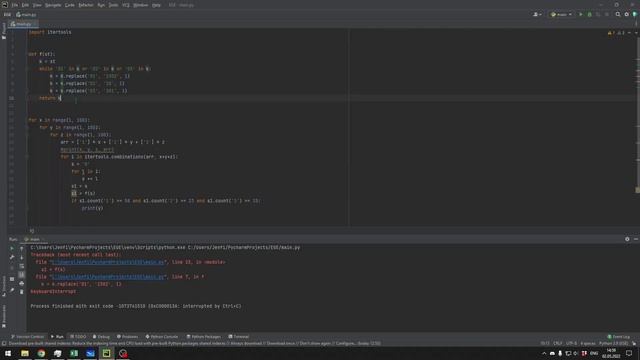Viewport: 640px width, 360px height.
Task: Click the Up the stack trace arrow
Action: 22,248
